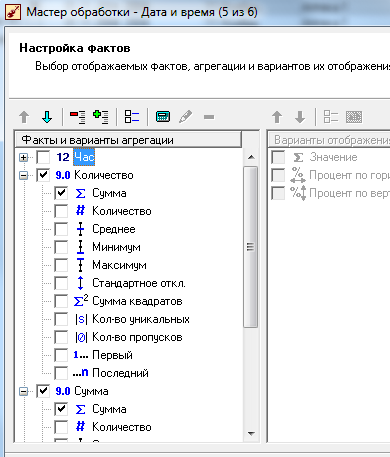Image resolution: width=390 pixels, height=457 pixels.
Task: Click the sigma icon of Сумма under Количество
Action: pos(80,193)
